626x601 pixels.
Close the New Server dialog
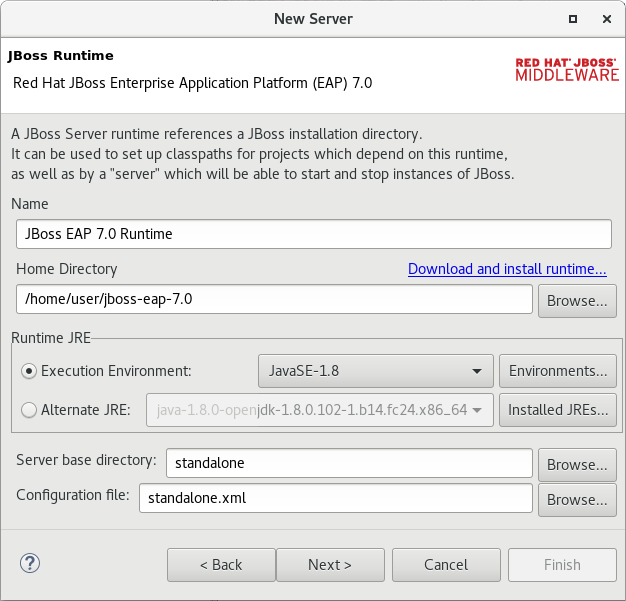pos(607,19)
